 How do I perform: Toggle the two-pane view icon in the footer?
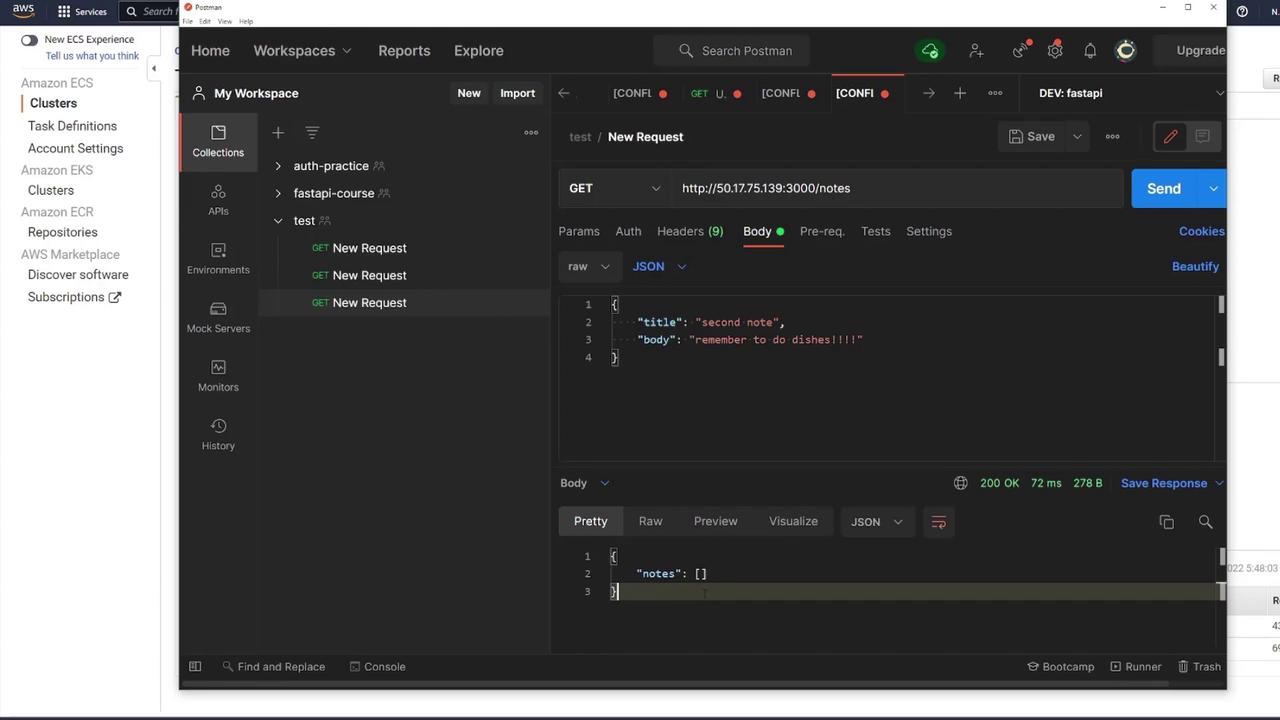195,667
